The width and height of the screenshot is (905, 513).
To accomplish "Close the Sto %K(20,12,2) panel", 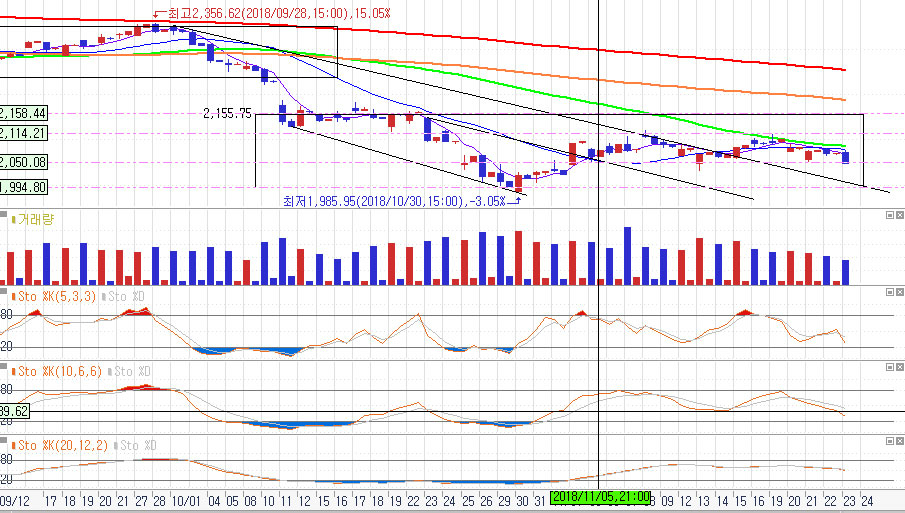I will coord(899,441).
